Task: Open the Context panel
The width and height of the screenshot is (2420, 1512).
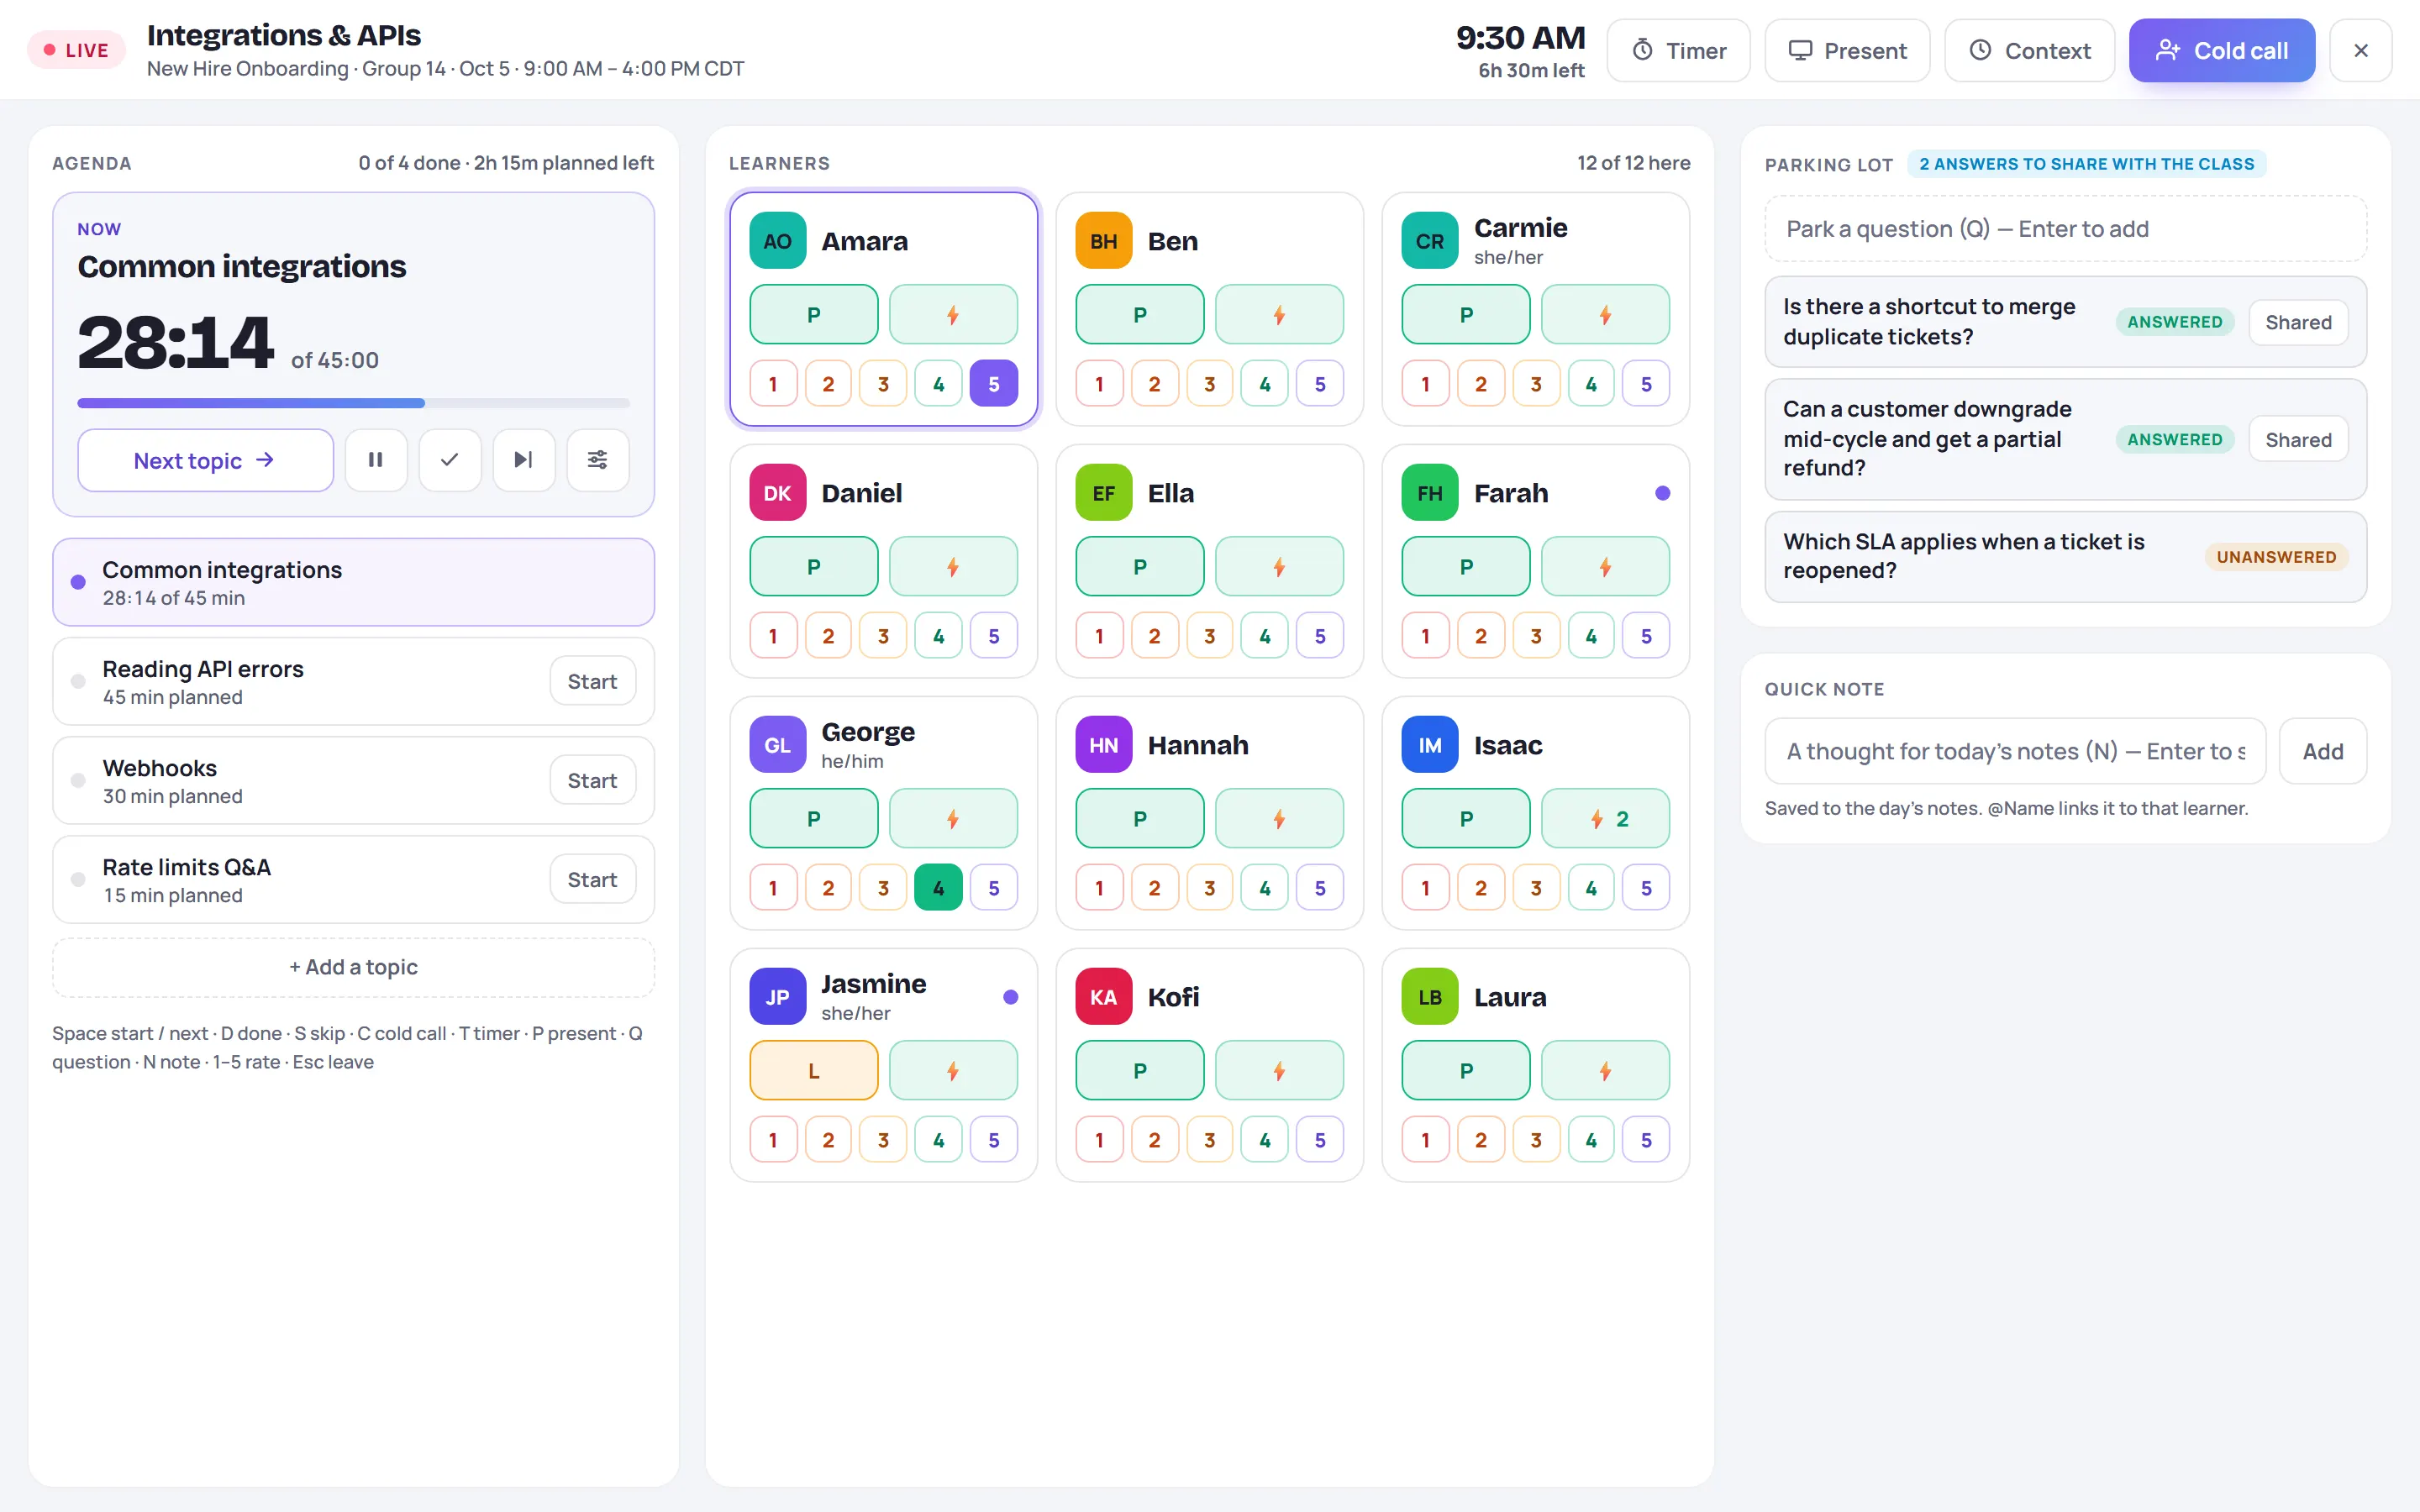Action: (2029, 50)
